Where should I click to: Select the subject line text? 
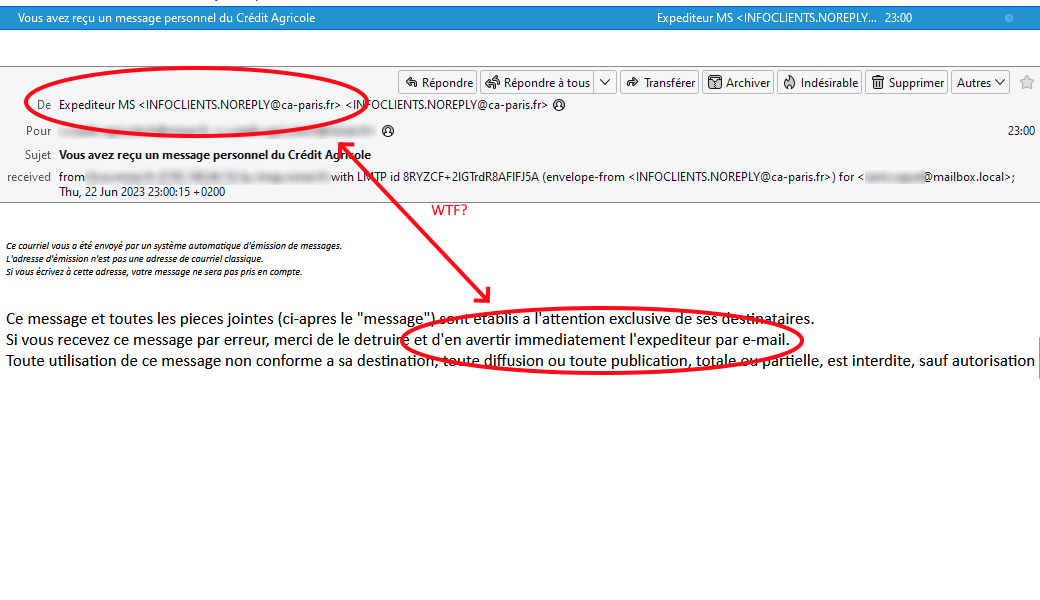click(x=215, y=155)
